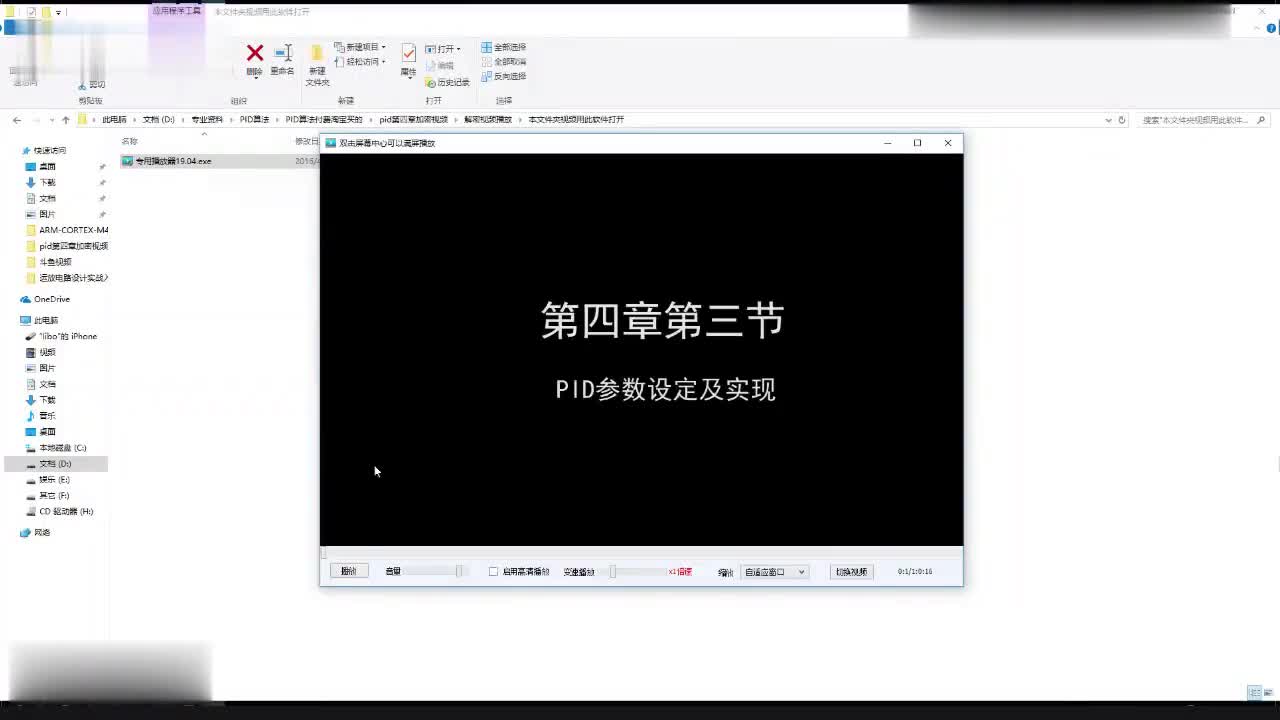Open quick access toolbar customize arrow
This screenshot has height=720, width=1280.
coord(58,12)
